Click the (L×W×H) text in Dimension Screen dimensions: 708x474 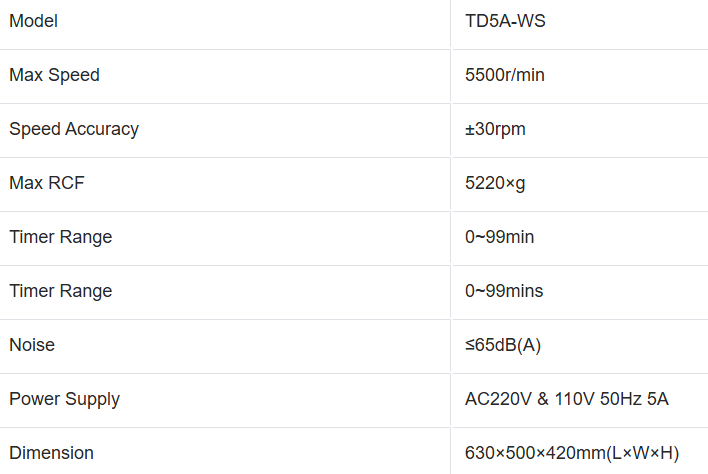[x=643, y=453]
